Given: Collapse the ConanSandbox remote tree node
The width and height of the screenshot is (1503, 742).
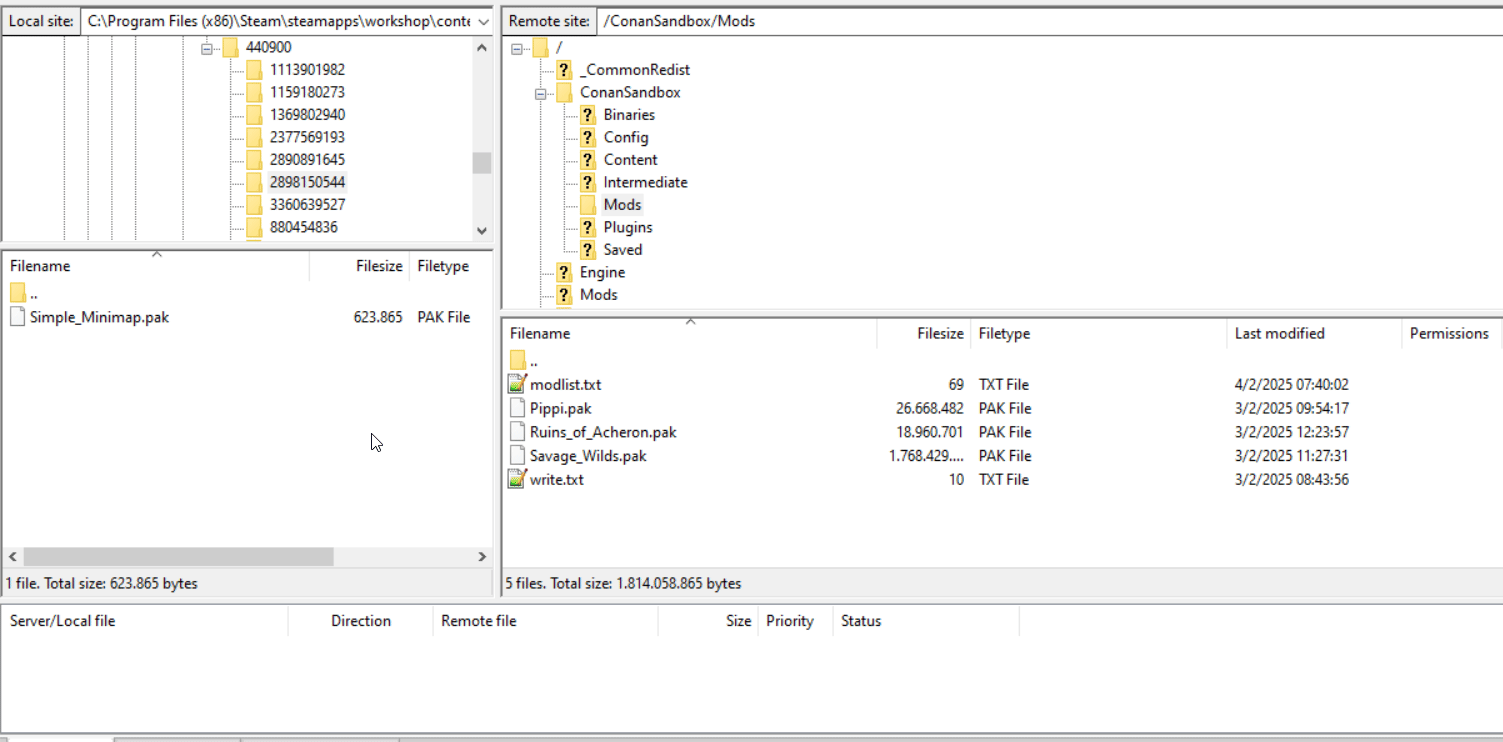Looking at the screenshot, I should 541,93.
